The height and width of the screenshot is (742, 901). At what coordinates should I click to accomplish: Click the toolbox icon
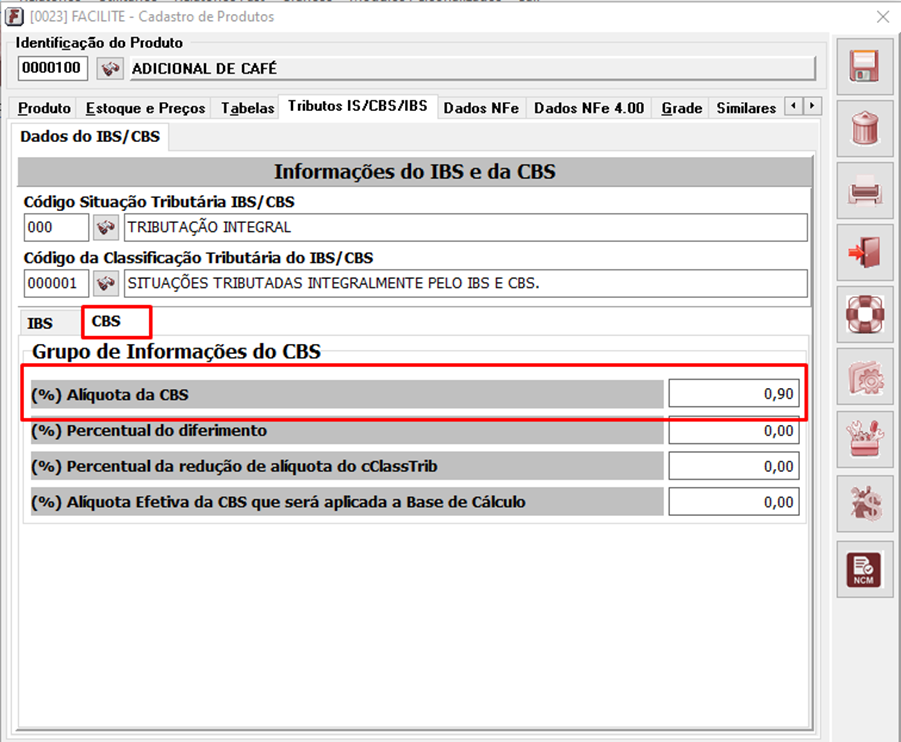click(x=864, y=439)
